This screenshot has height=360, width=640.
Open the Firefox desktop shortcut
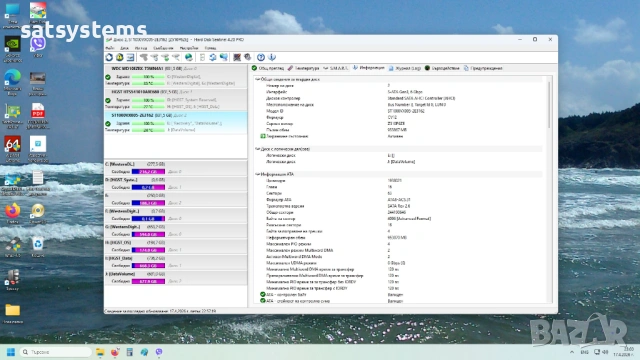(x=13, y=213)
